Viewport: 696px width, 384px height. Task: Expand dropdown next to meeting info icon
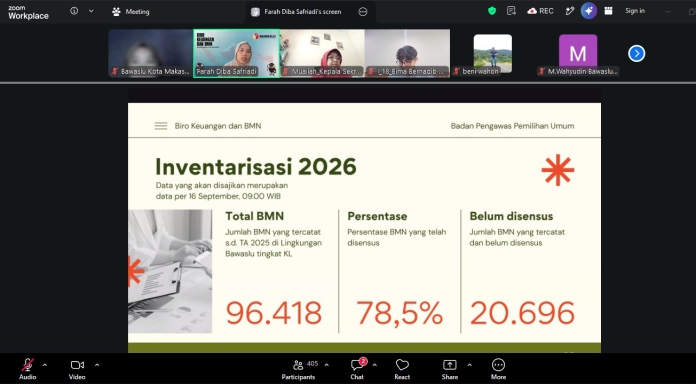(91, 11)
